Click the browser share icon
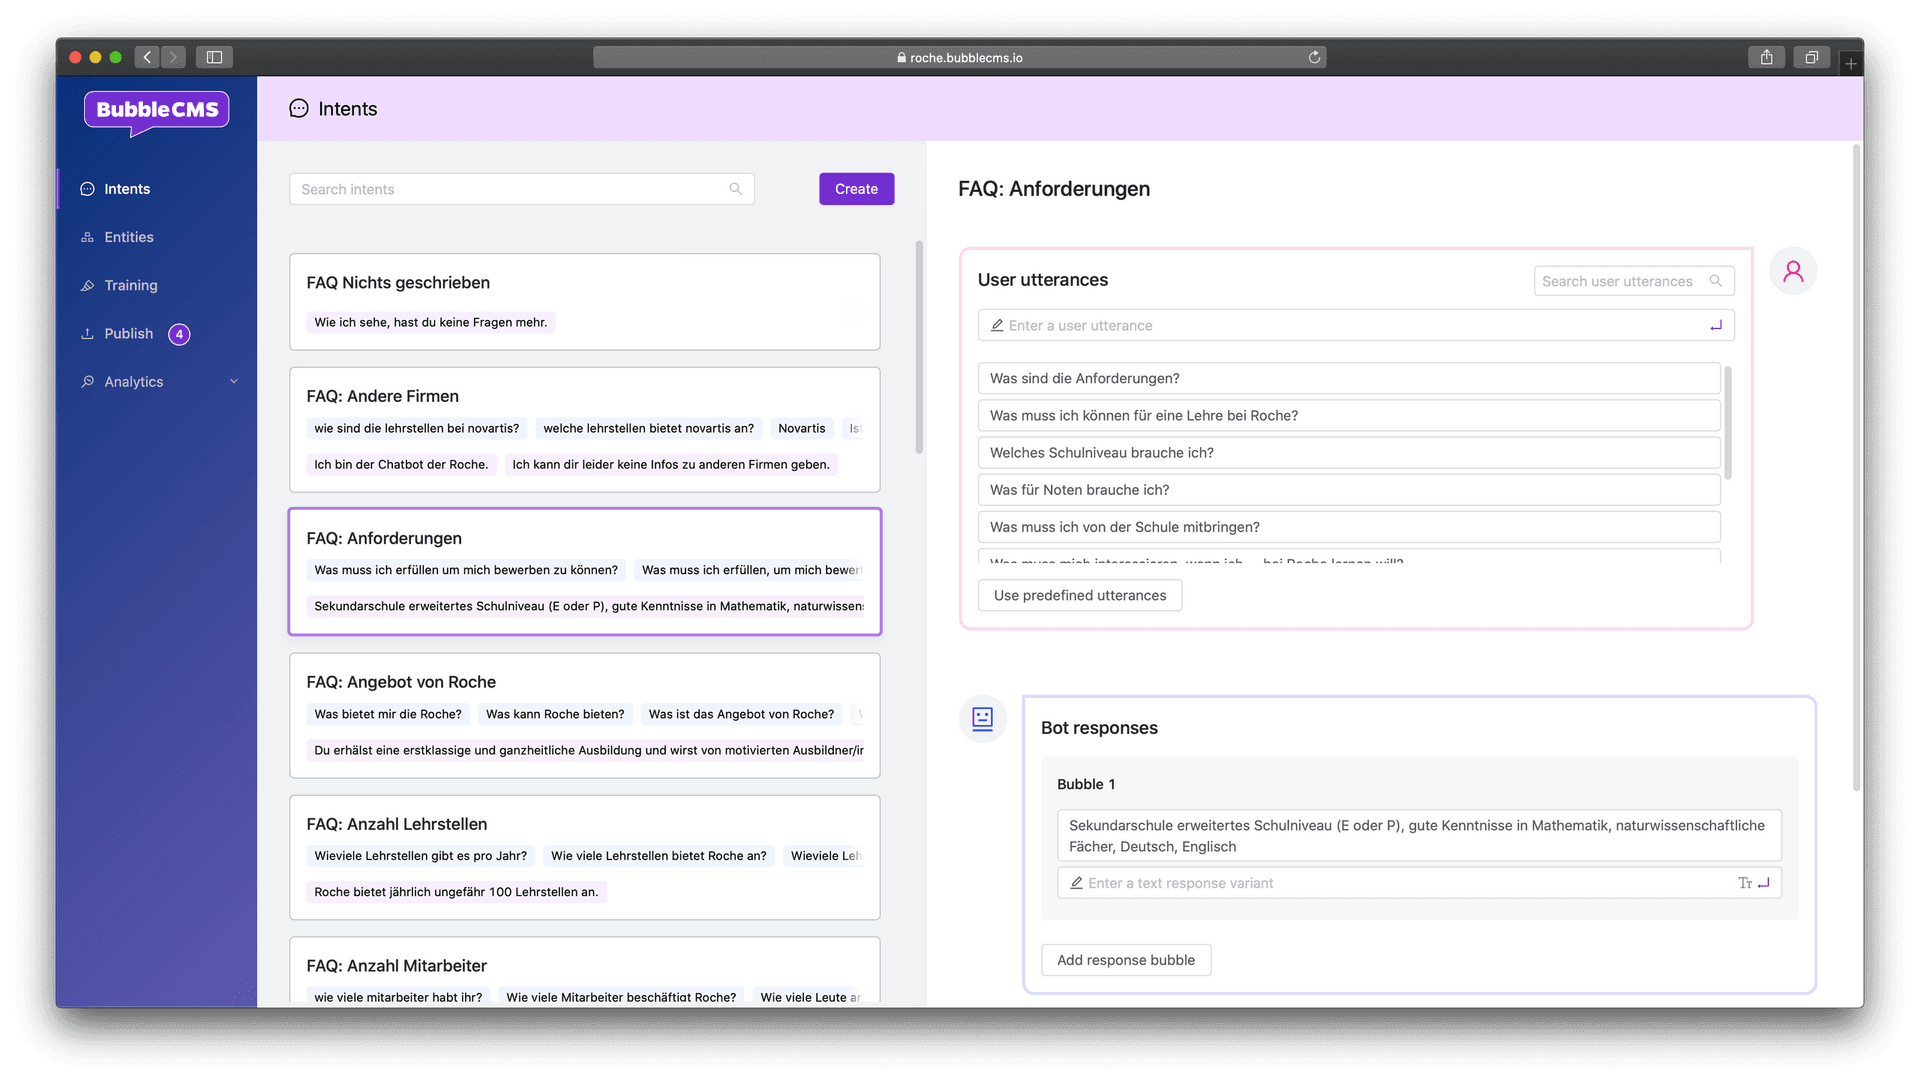Image resolution: width=1920 pixels, height=1082 pixels. pos(1766,58)
